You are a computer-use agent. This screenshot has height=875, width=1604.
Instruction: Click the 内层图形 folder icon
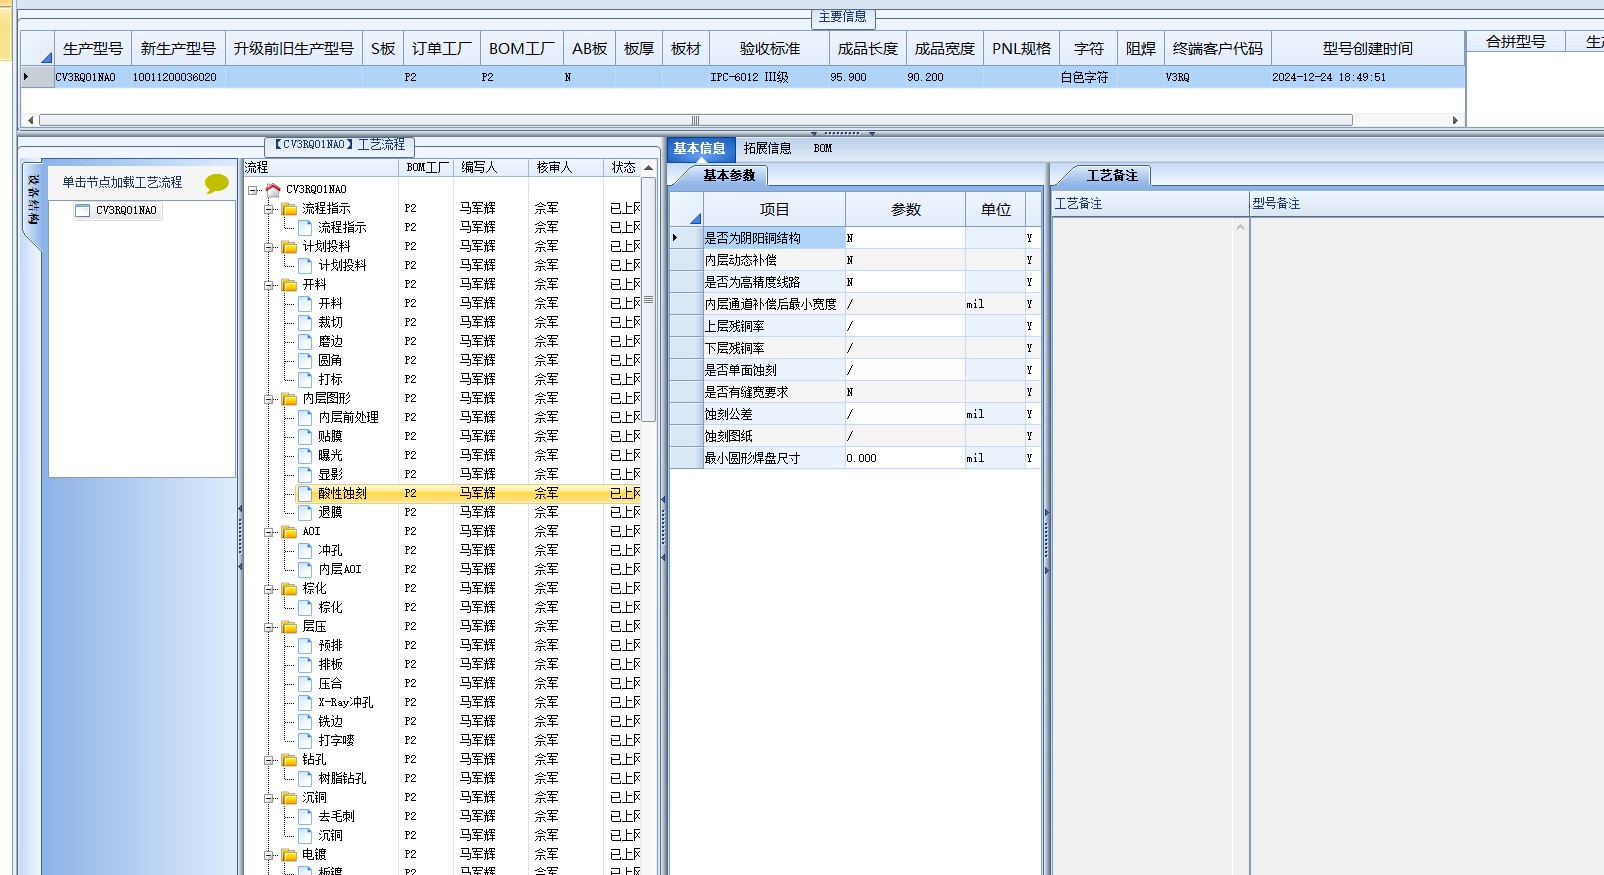pos(290,398)
